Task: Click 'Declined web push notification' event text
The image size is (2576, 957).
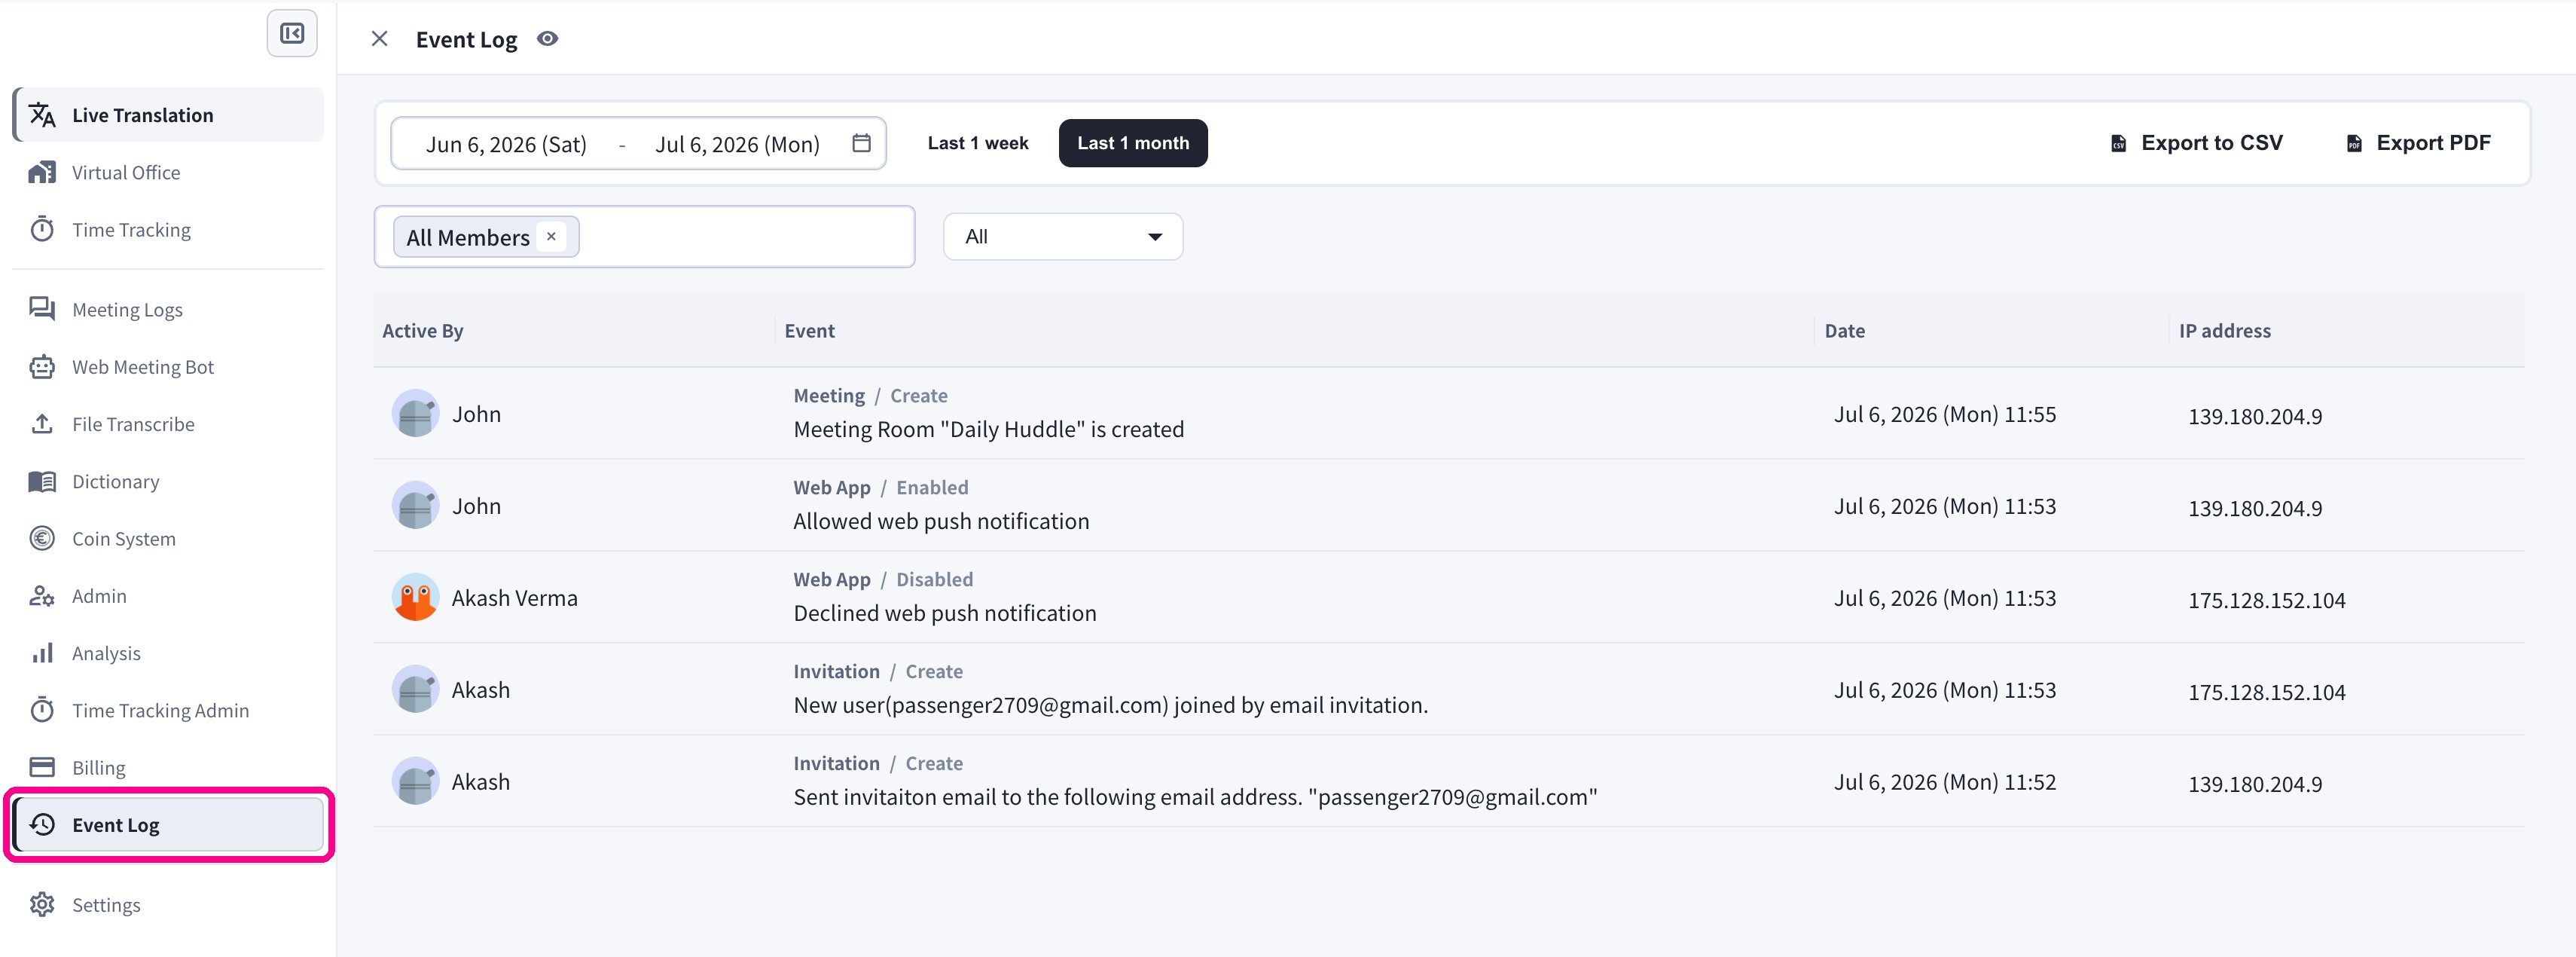Action: click(x=945, y=613)
